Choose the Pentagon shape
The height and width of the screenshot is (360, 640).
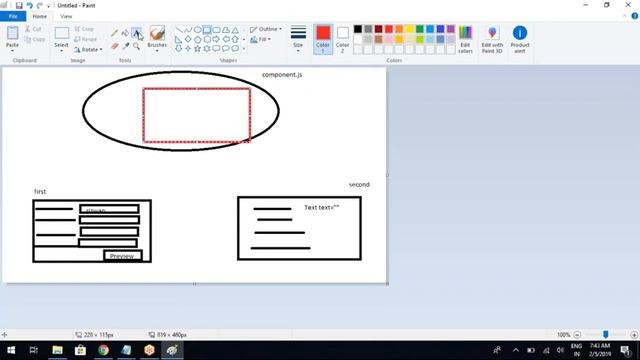pyautogui.click(x=197, y=40)
